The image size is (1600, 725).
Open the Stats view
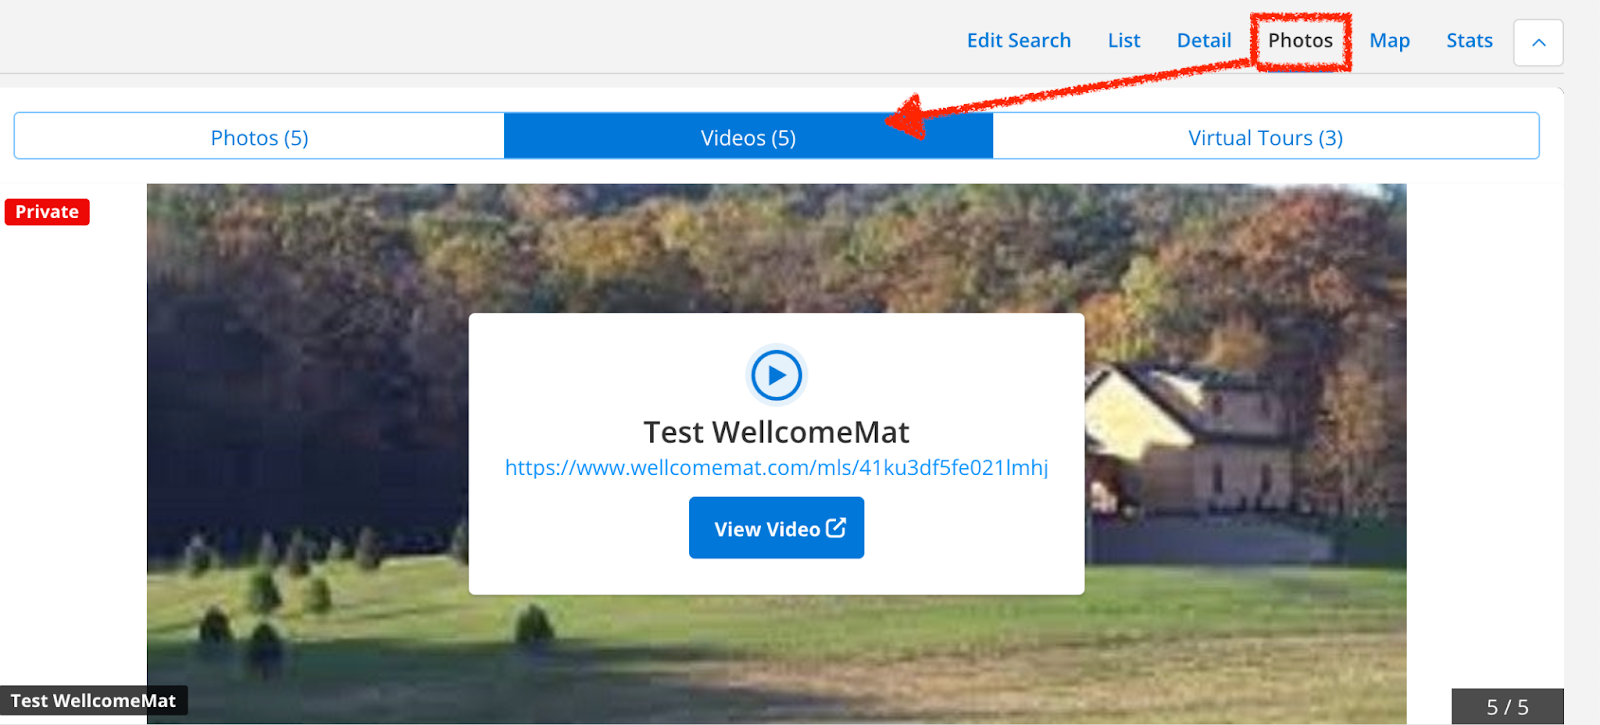point(1469,41)
